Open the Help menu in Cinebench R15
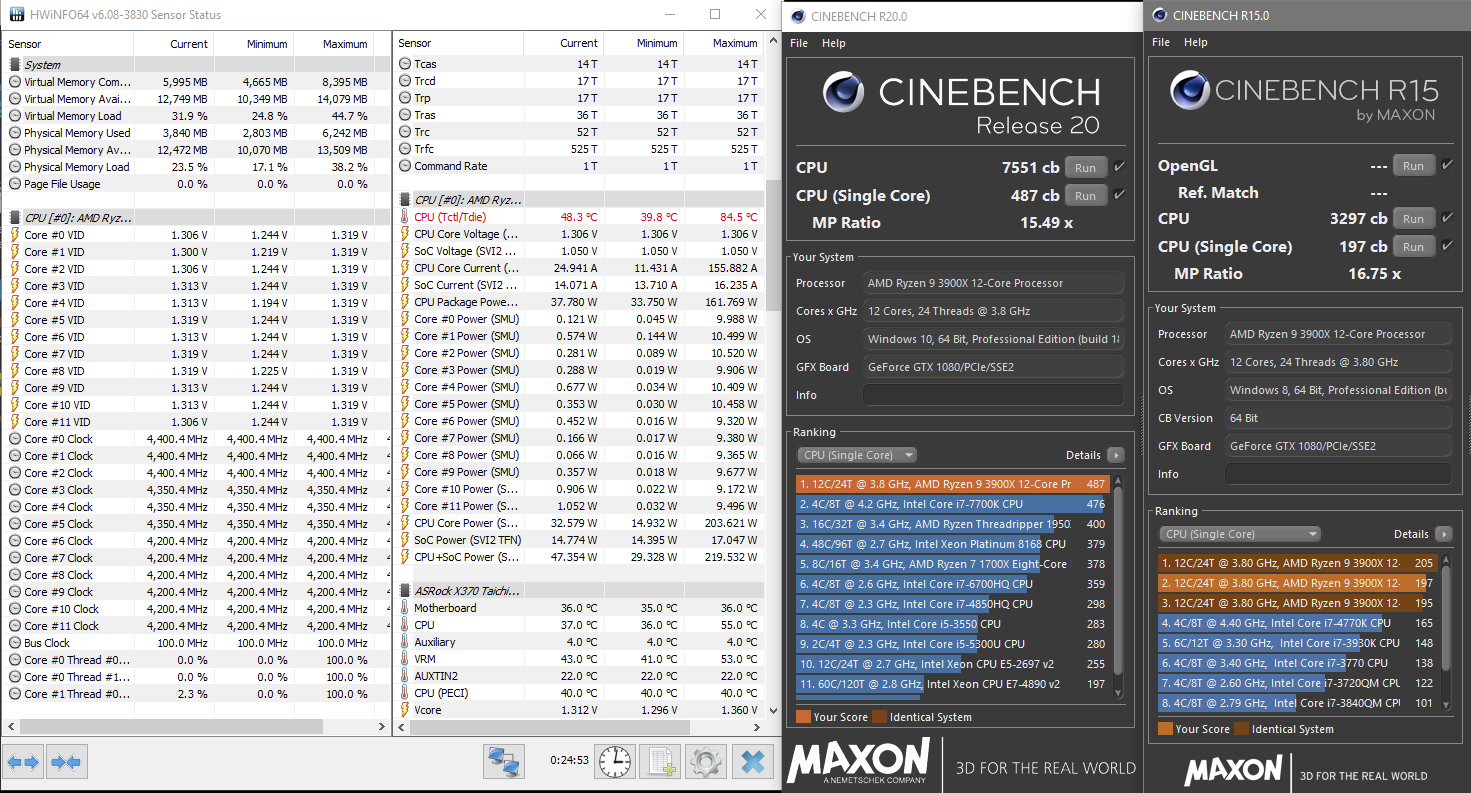The width and height of the screenshot is (1471, 793). 1196,42
